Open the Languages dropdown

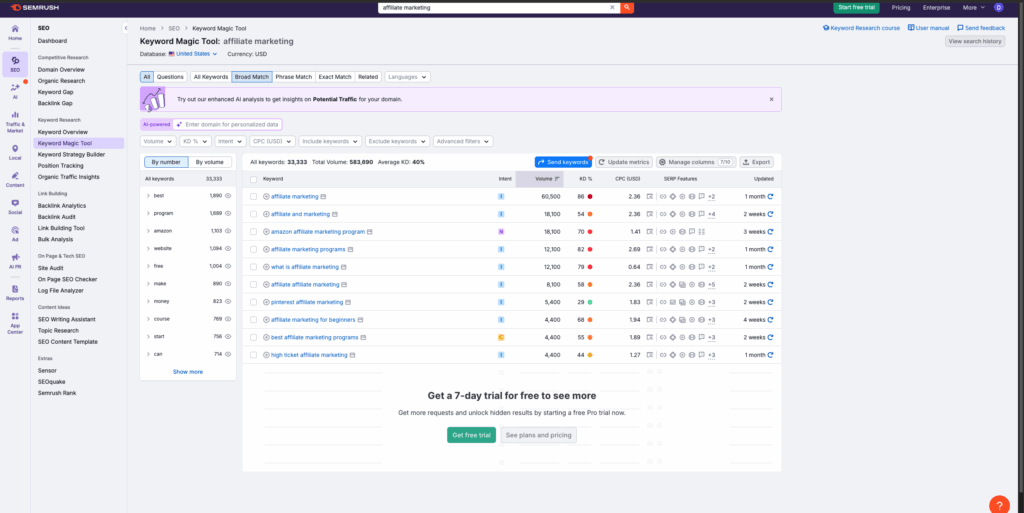tap(408, 77)
